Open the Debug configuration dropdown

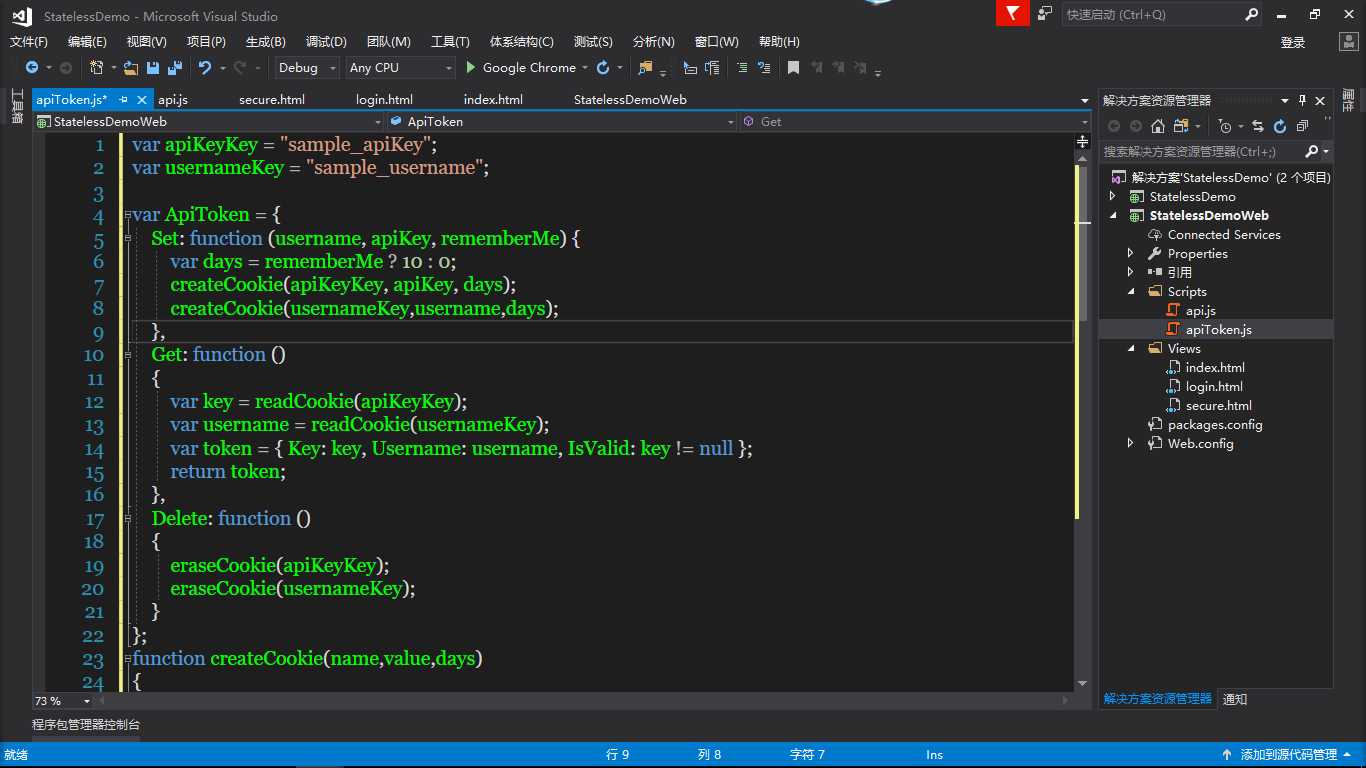[x=307, y=68]
